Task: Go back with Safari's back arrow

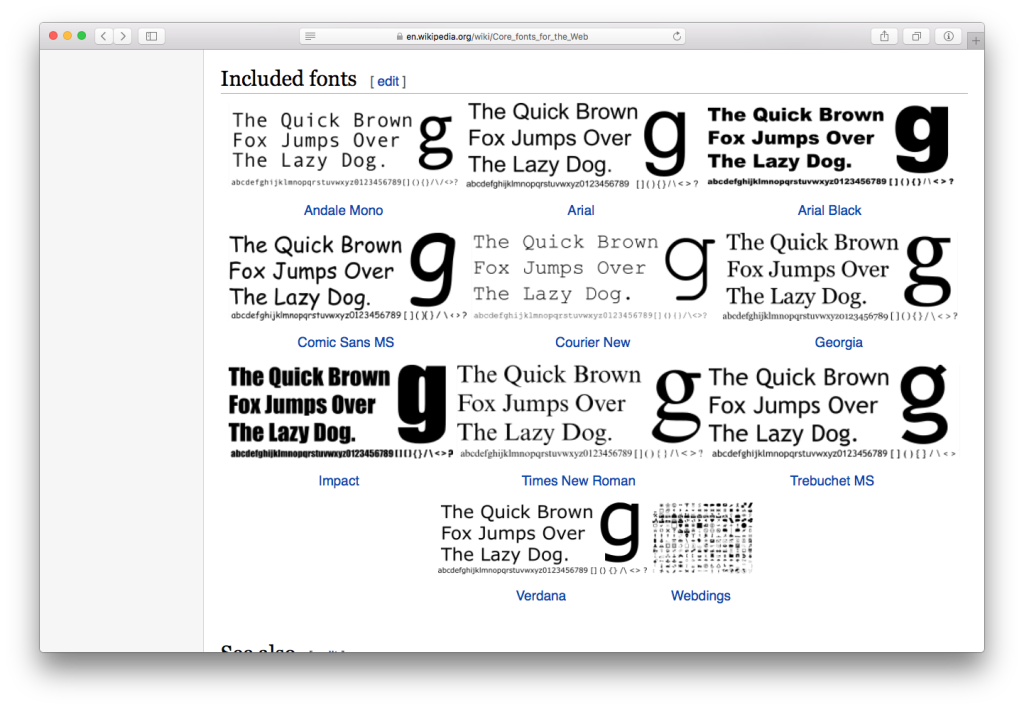Action: pyautogui.click(x=104, y=36)
